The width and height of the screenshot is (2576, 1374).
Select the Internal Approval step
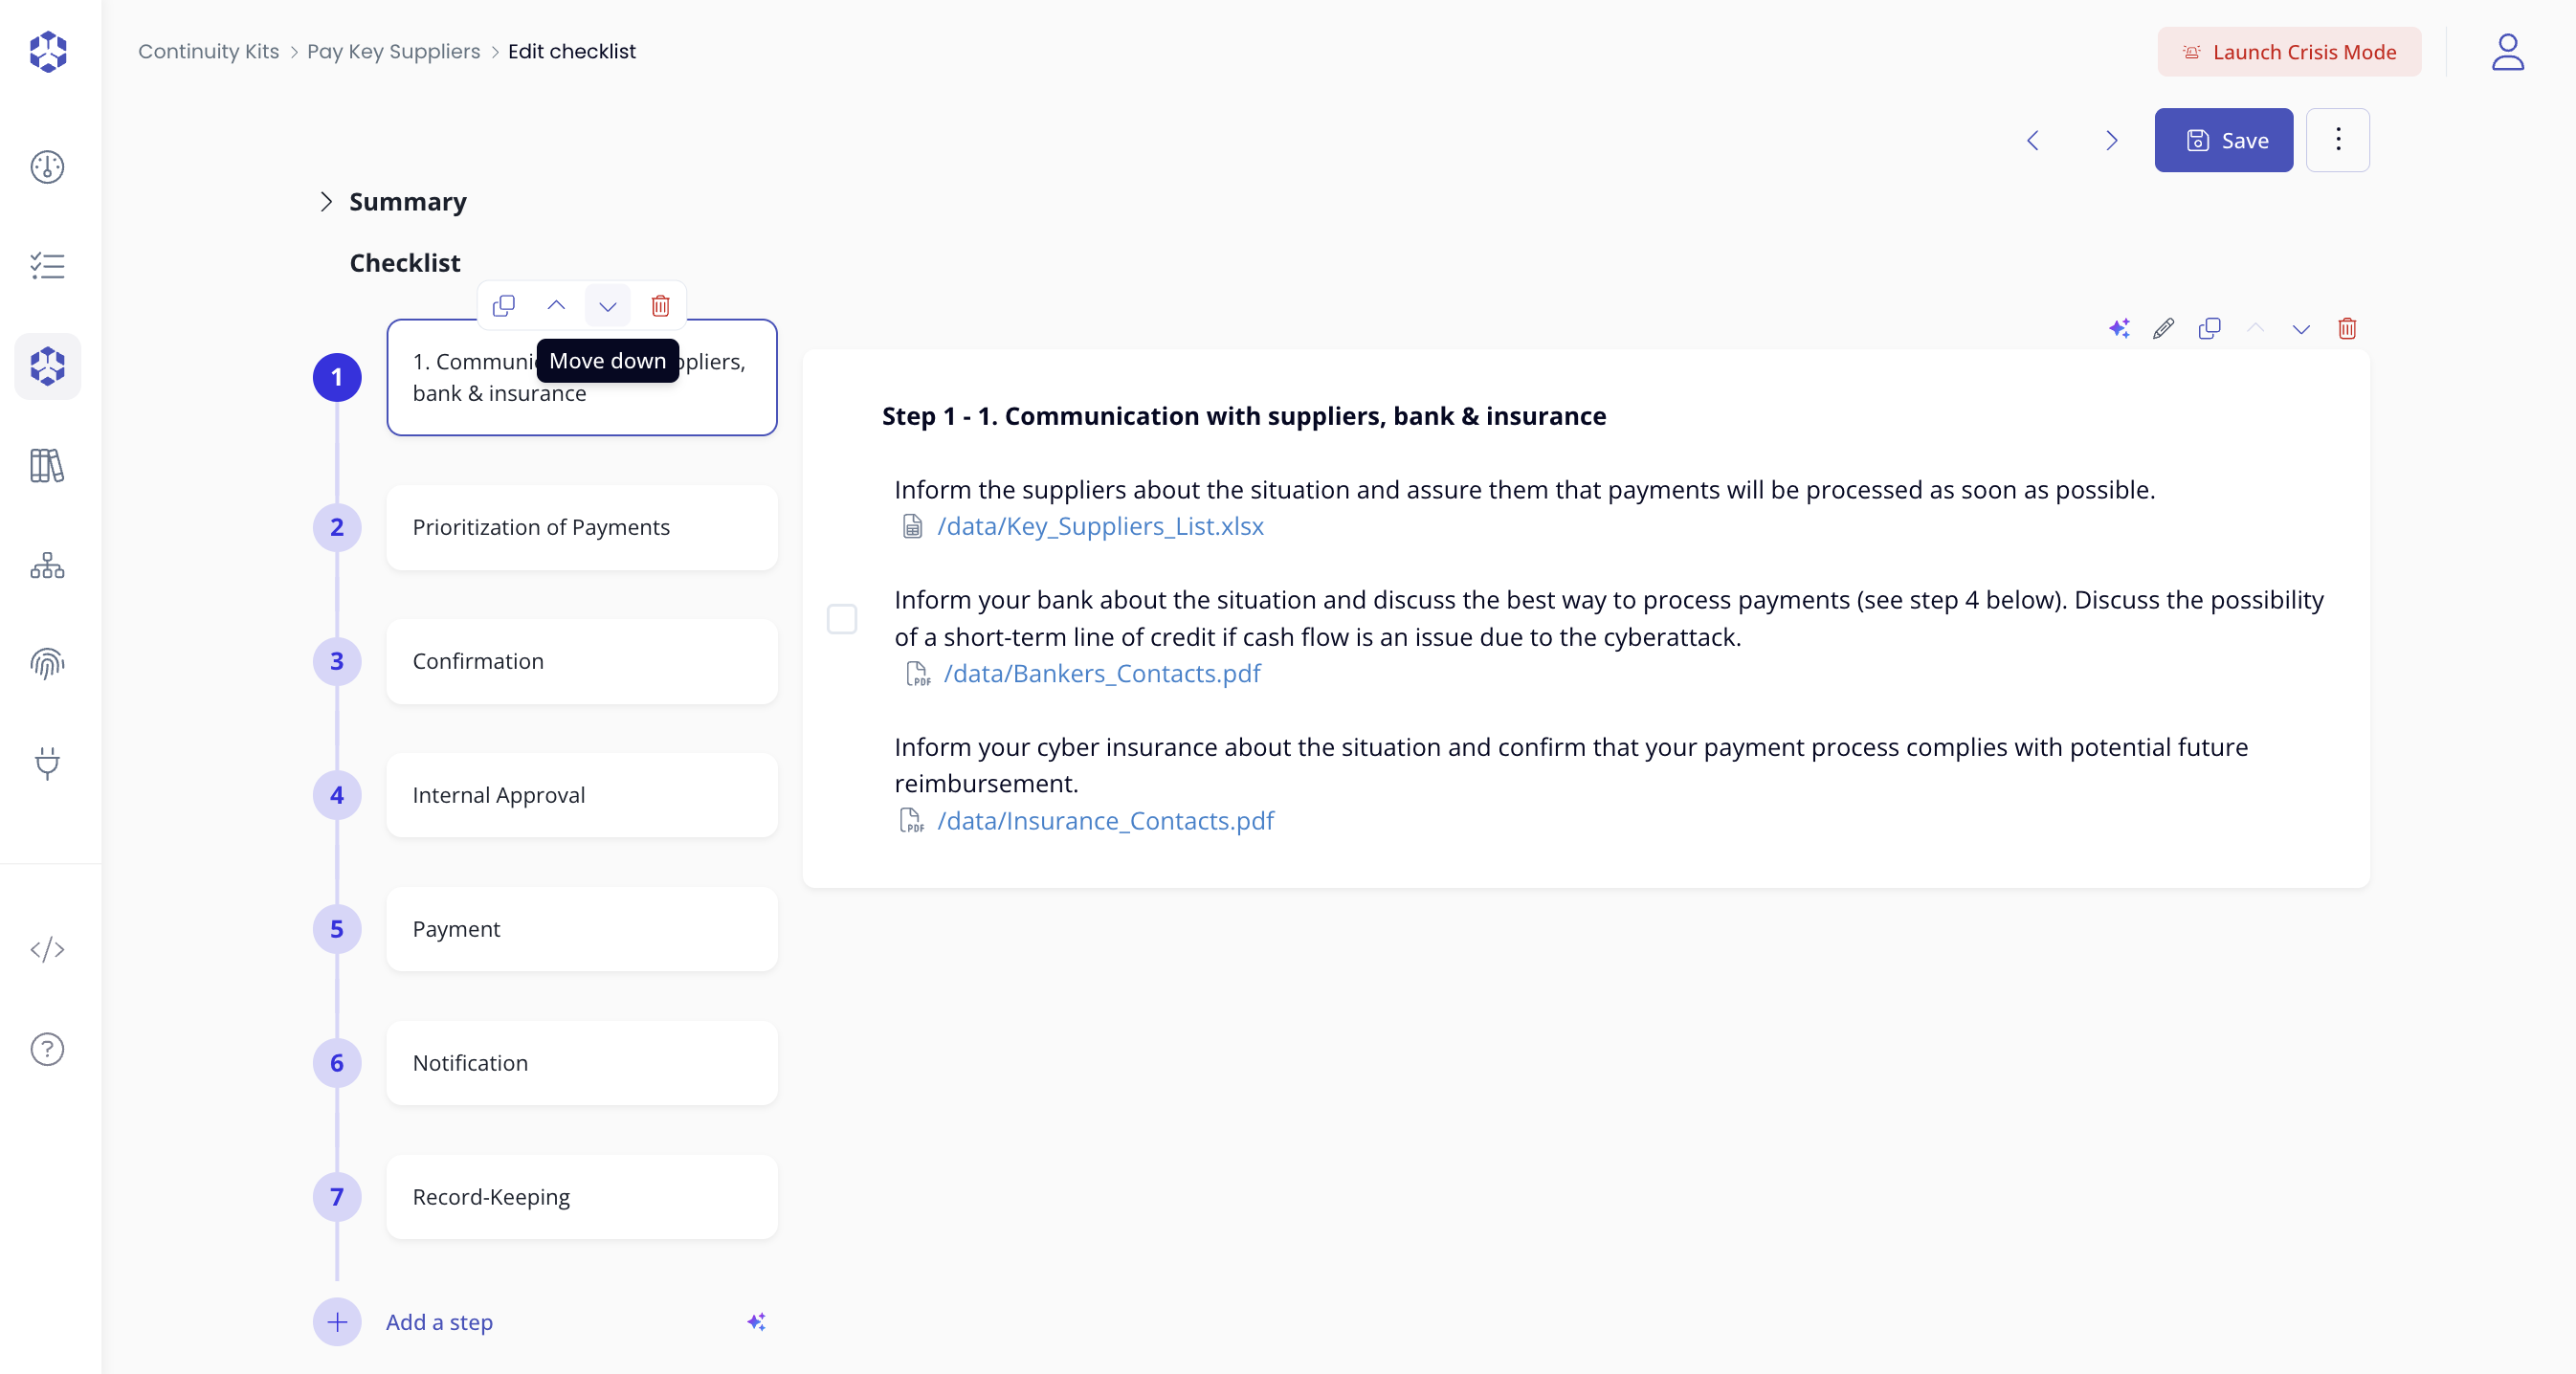click(581, 795)
